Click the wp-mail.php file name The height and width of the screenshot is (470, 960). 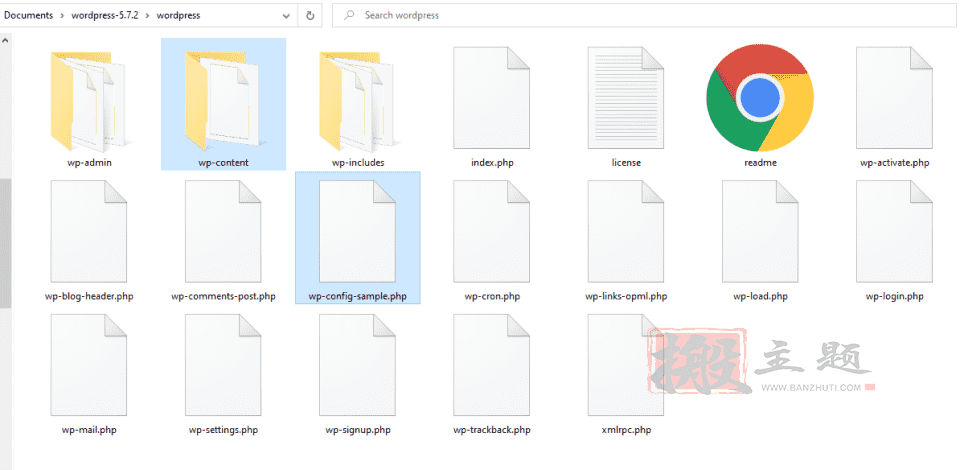coord(89,430)
